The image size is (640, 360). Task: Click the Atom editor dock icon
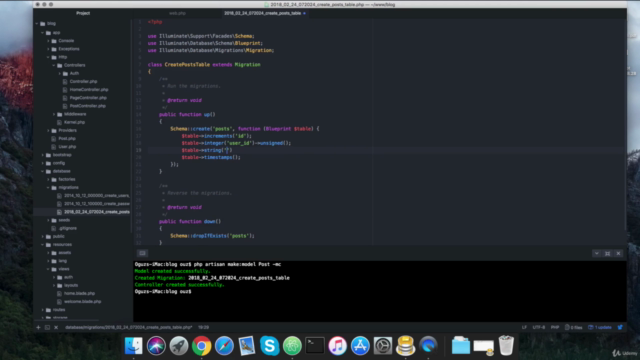click(292, 346)
